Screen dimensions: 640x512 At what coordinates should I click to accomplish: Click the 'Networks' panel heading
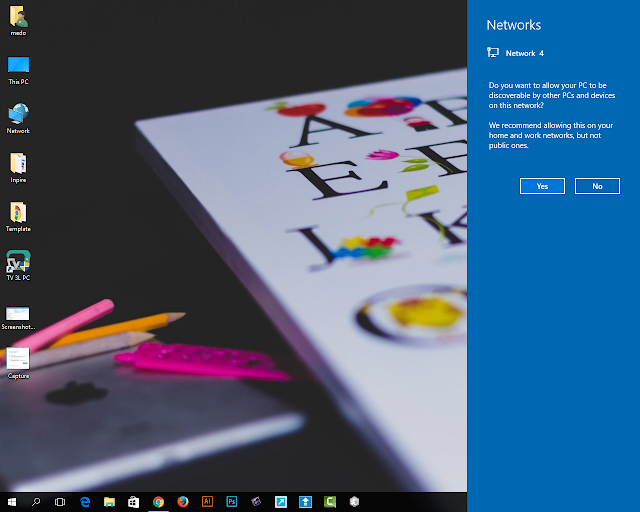tap(513, 25)
